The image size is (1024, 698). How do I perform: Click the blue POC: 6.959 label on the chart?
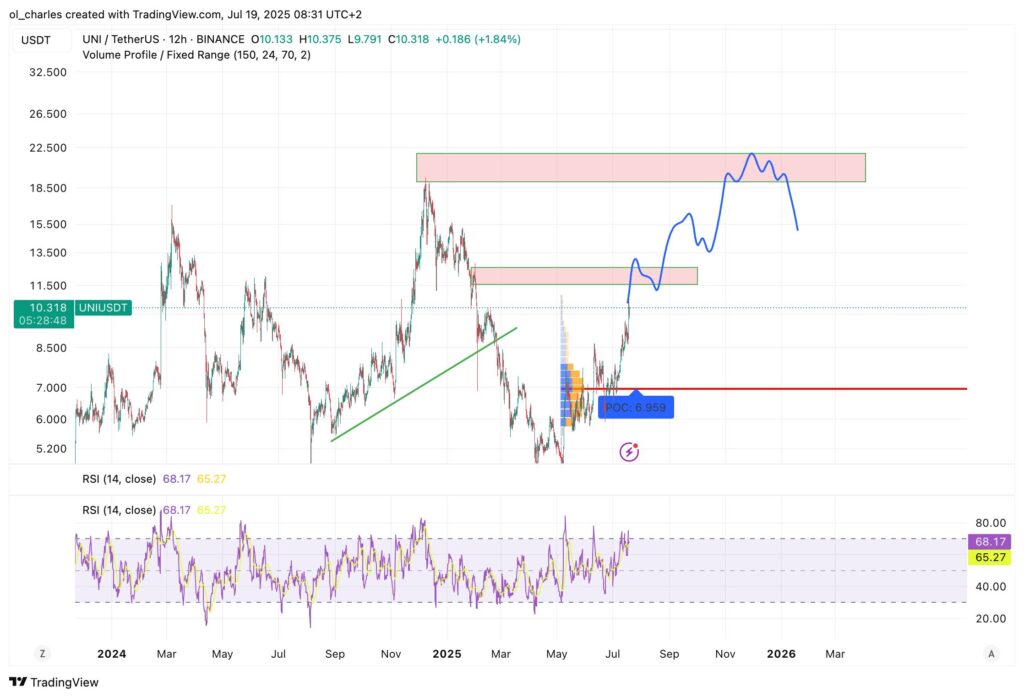(x=636, y=406)
